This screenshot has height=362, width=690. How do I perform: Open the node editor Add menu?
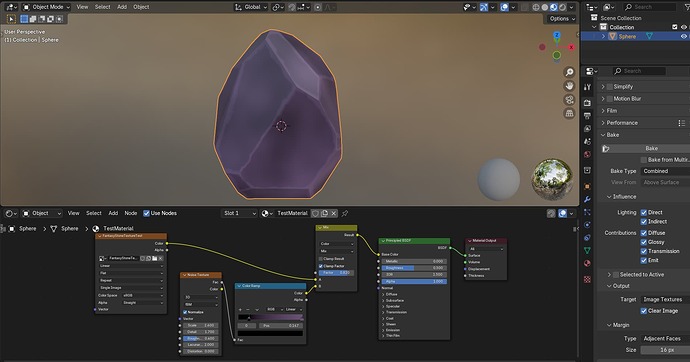113,213
